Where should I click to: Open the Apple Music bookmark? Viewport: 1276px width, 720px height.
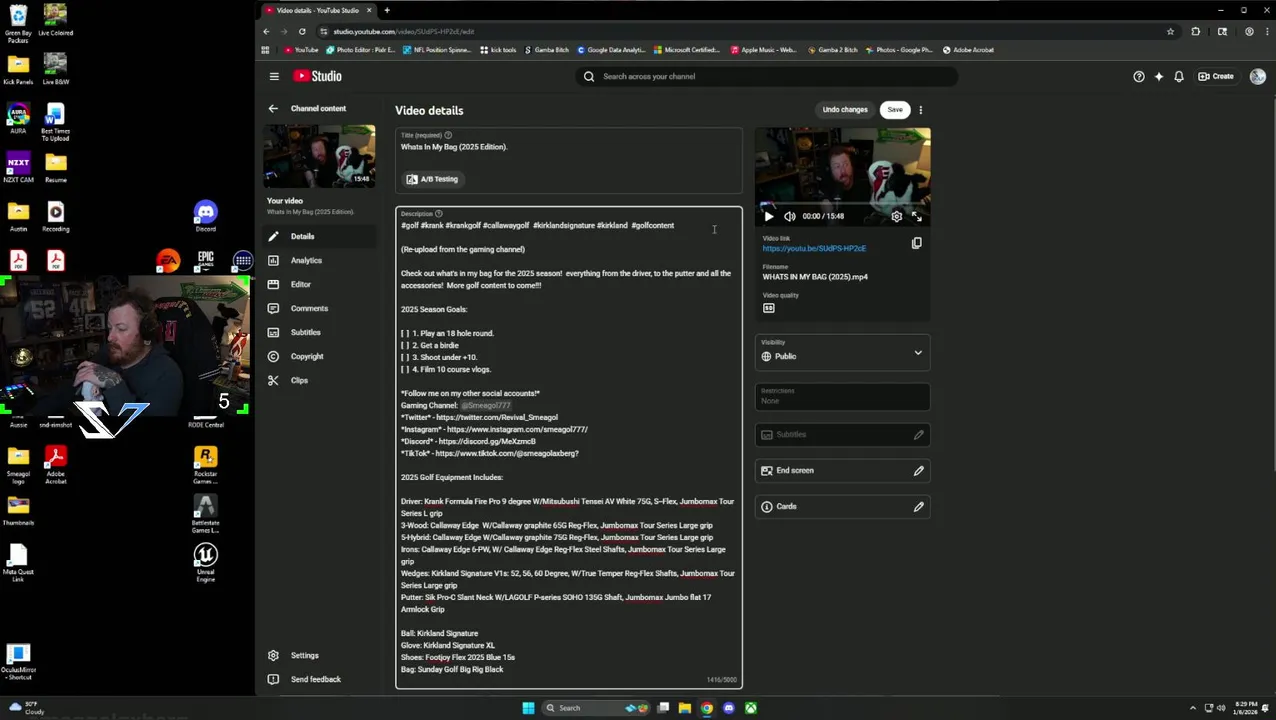tap(764, 50)
